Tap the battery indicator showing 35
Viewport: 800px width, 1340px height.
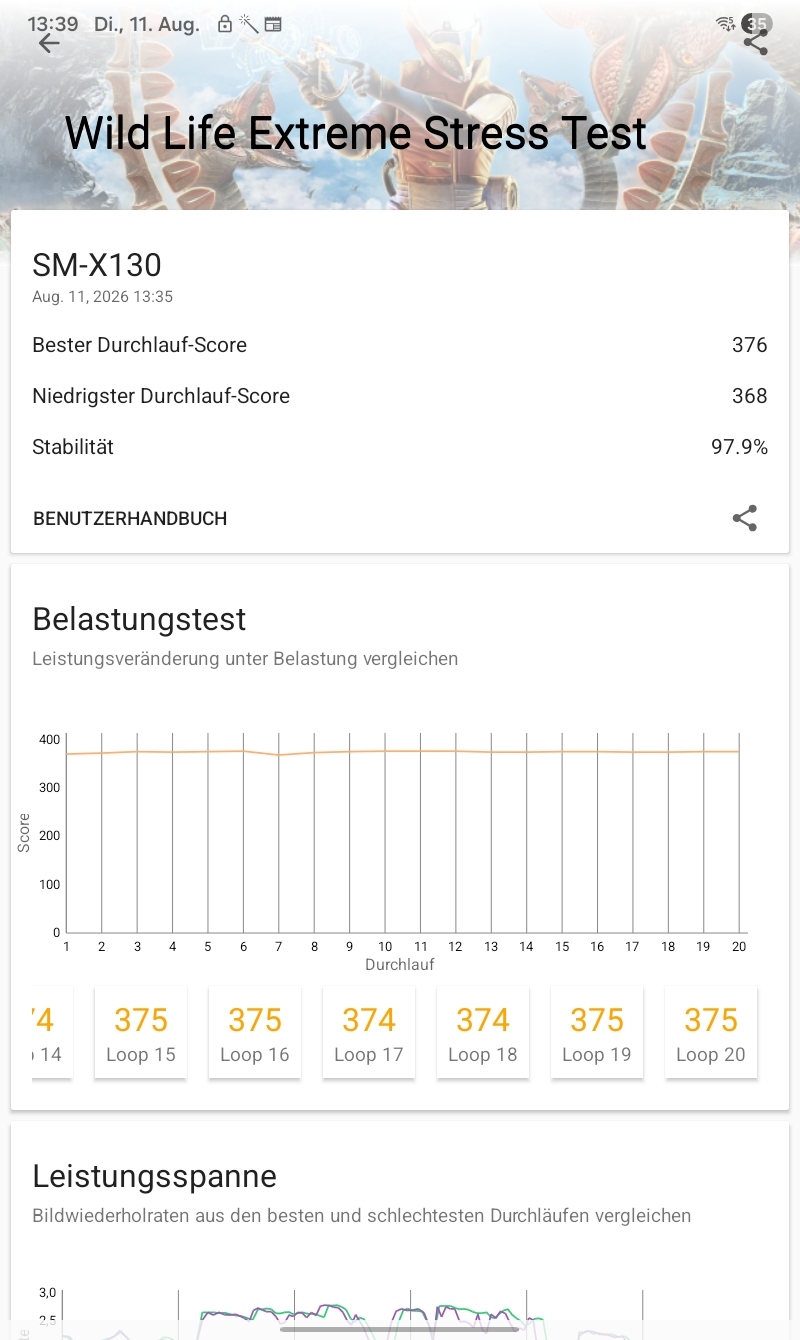tap(758, 24)
